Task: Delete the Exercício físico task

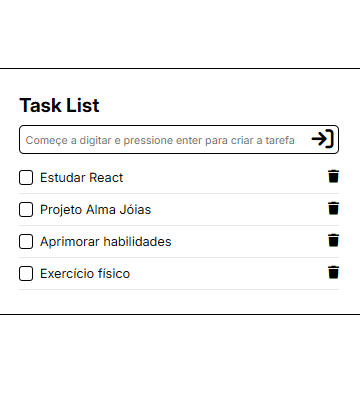Action: [x=333, y=272]
